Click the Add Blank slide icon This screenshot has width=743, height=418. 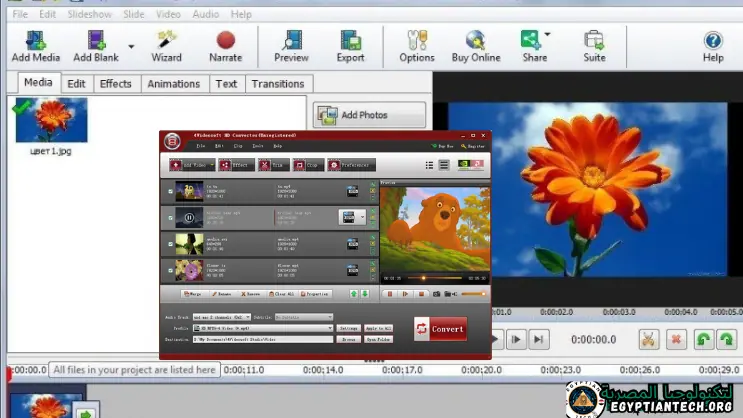(x=96, y=40)
